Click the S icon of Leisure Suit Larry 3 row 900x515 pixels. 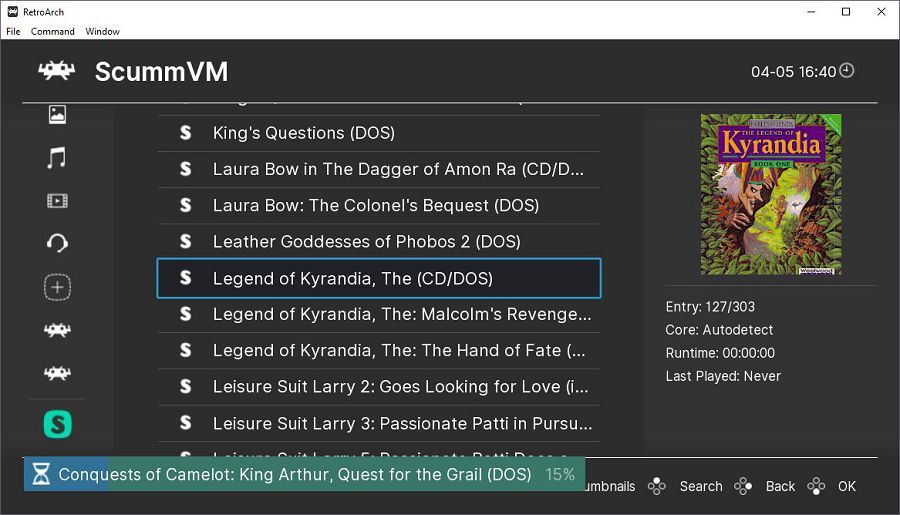185,423
